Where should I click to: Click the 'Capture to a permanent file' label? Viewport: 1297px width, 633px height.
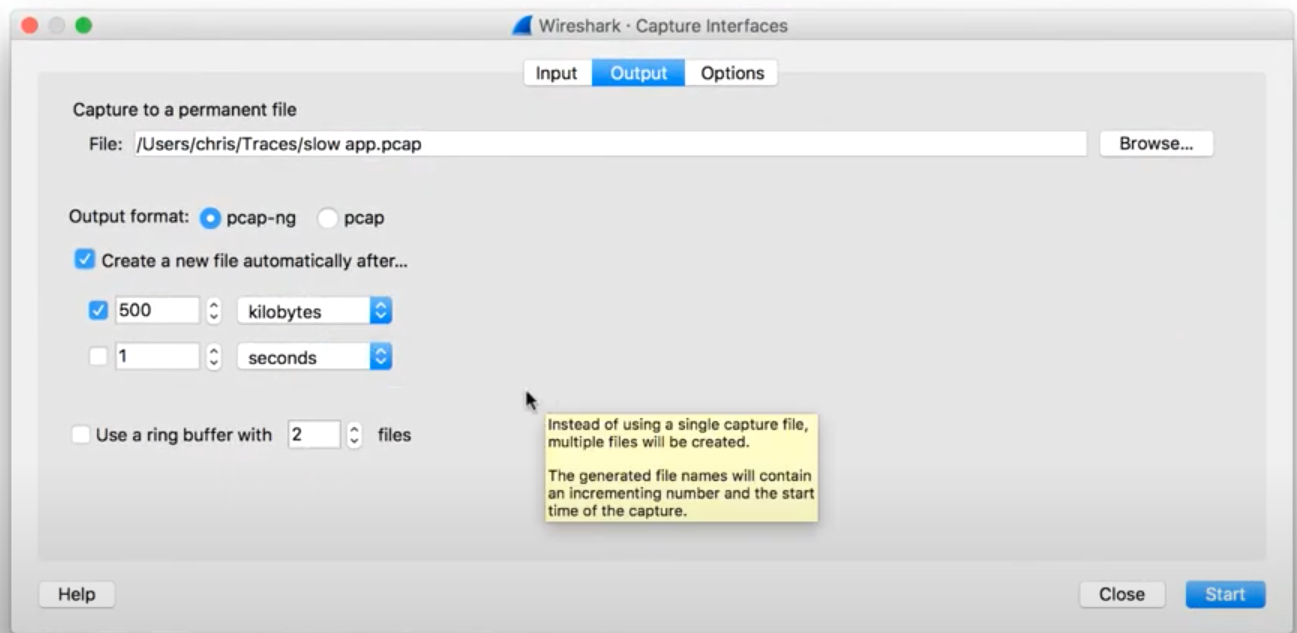point(185,109)
